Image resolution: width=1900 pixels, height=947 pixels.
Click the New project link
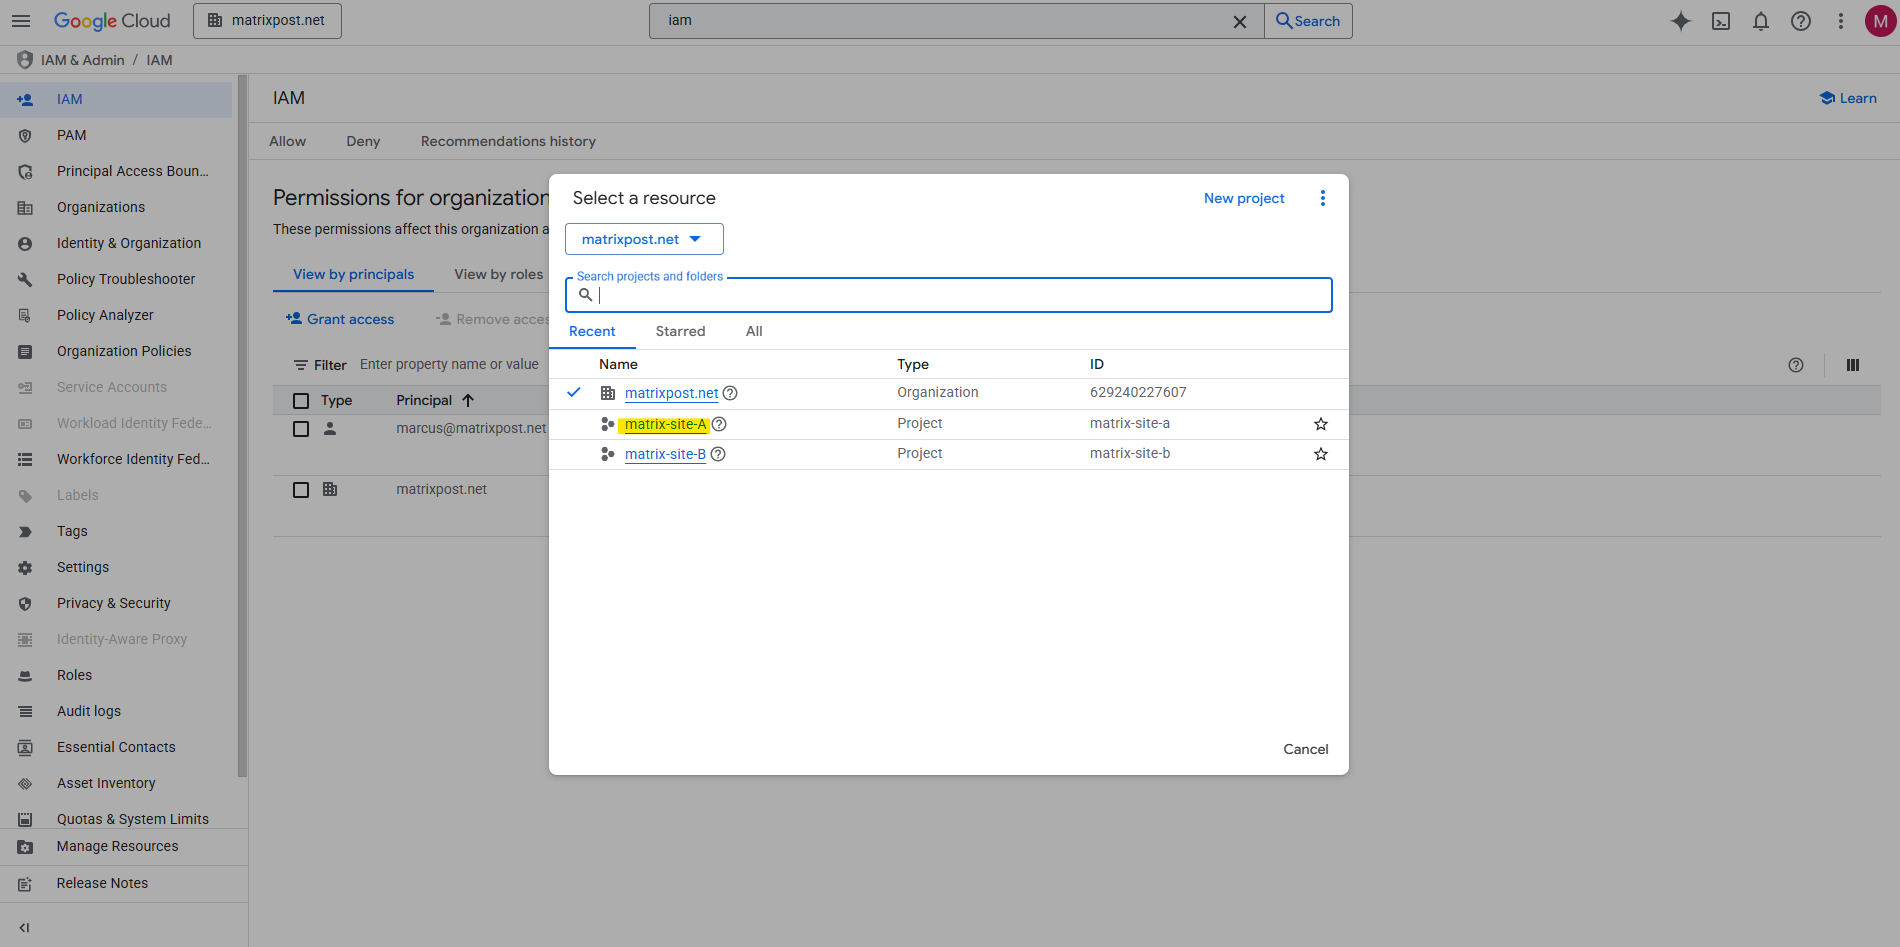[x=1243, y=198]
